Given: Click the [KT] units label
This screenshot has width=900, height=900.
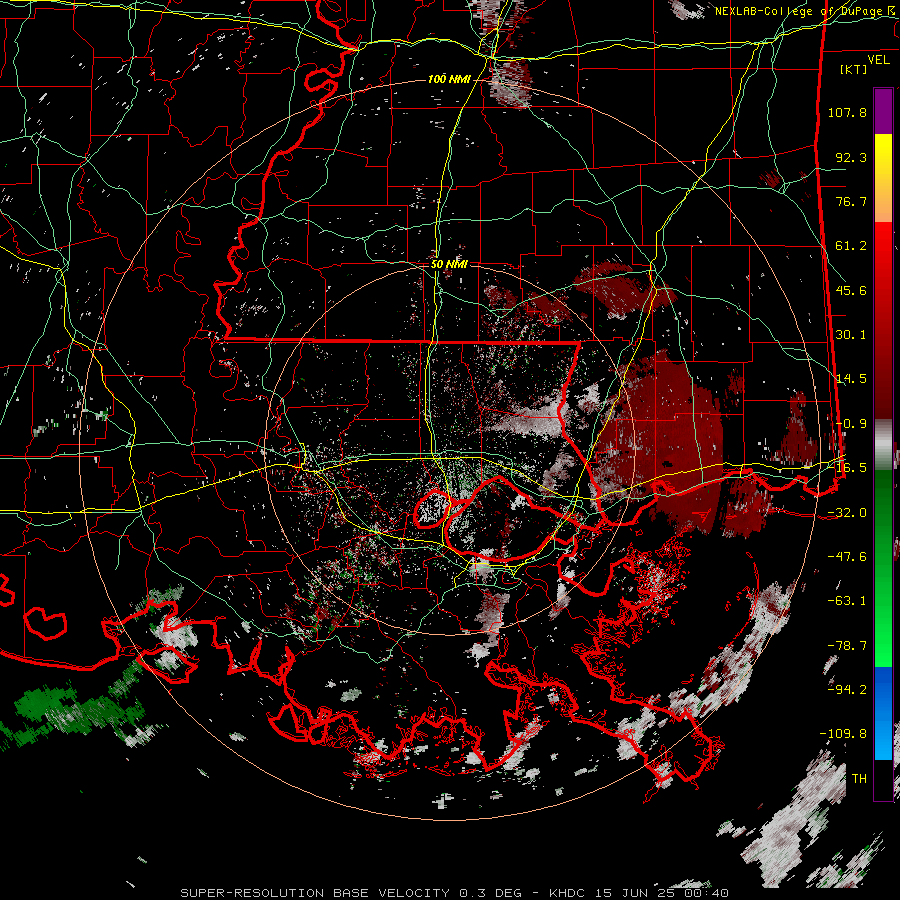Looking at the screenshot, I should (x=854, y=69).
